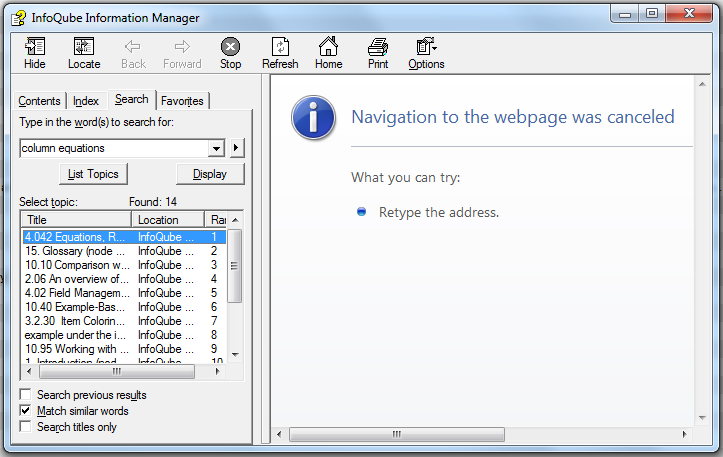Open the Favorites tab
Image resolution: width=723 pixels, height=457 pixels.
(182, 101)
